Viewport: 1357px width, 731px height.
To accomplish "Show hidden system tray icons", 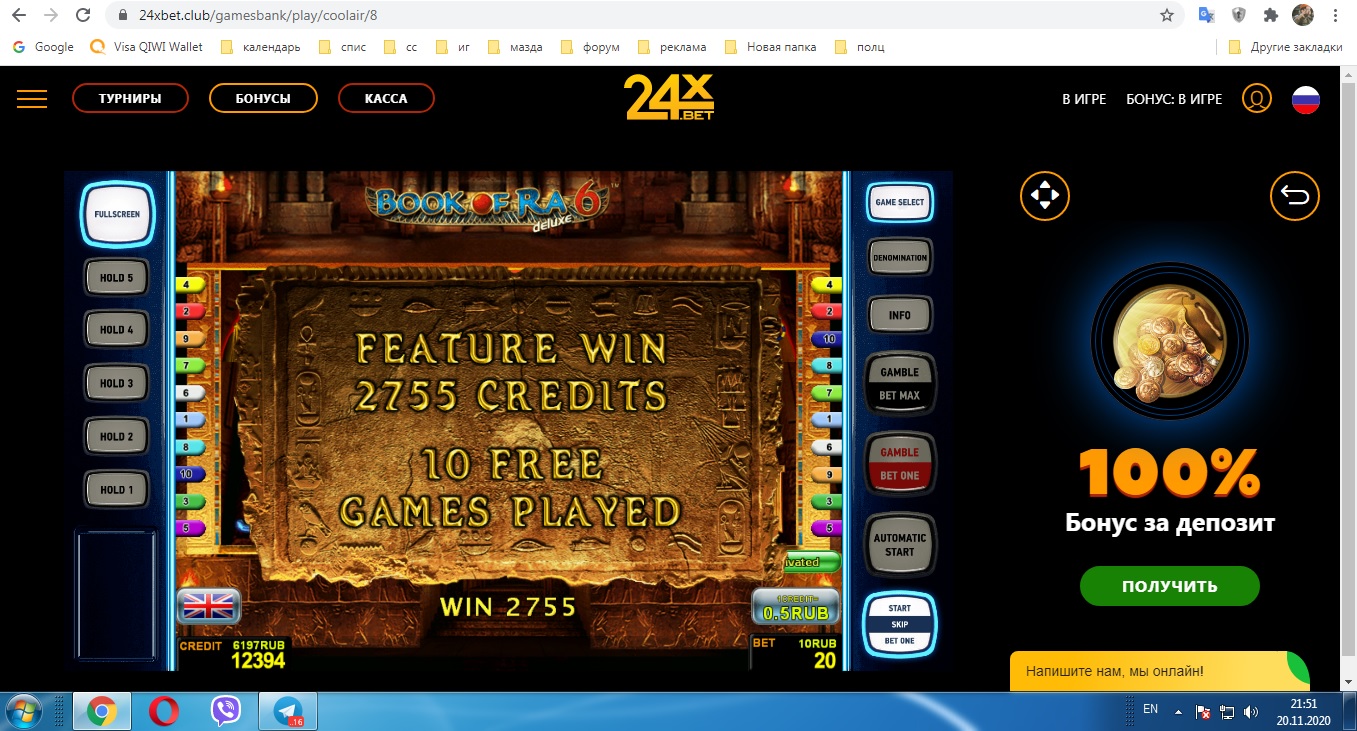I will click(x=1177, y=712).
